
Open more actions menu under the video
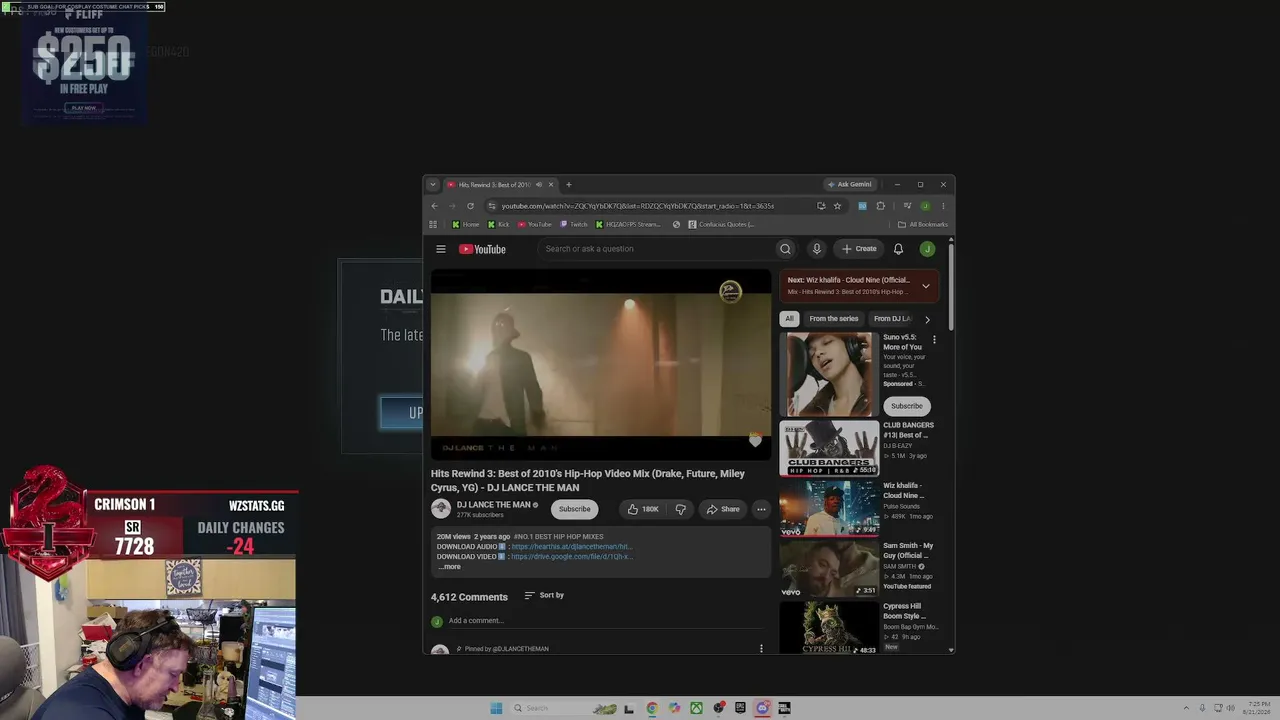point(761,509)
